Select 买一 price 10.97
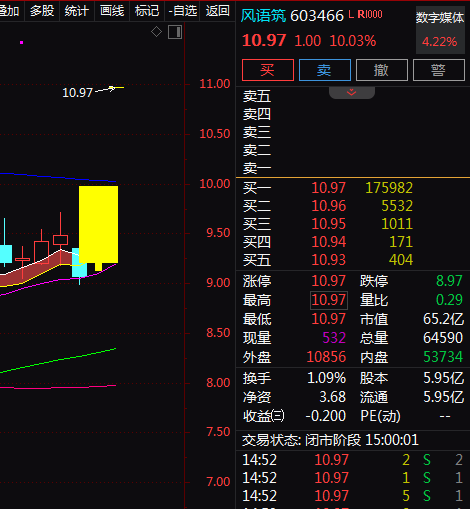The height and width of the screenshot is (509, 470). pos(329,188)
